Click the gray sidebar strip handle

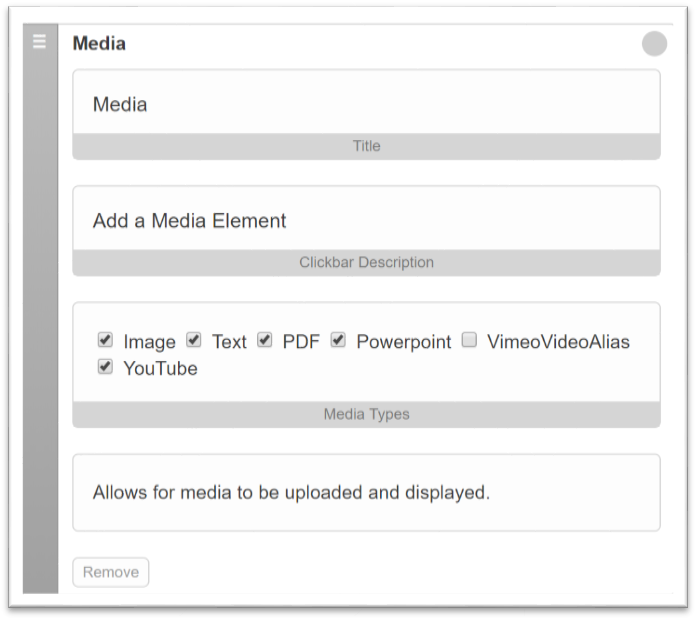coord(40,308)
